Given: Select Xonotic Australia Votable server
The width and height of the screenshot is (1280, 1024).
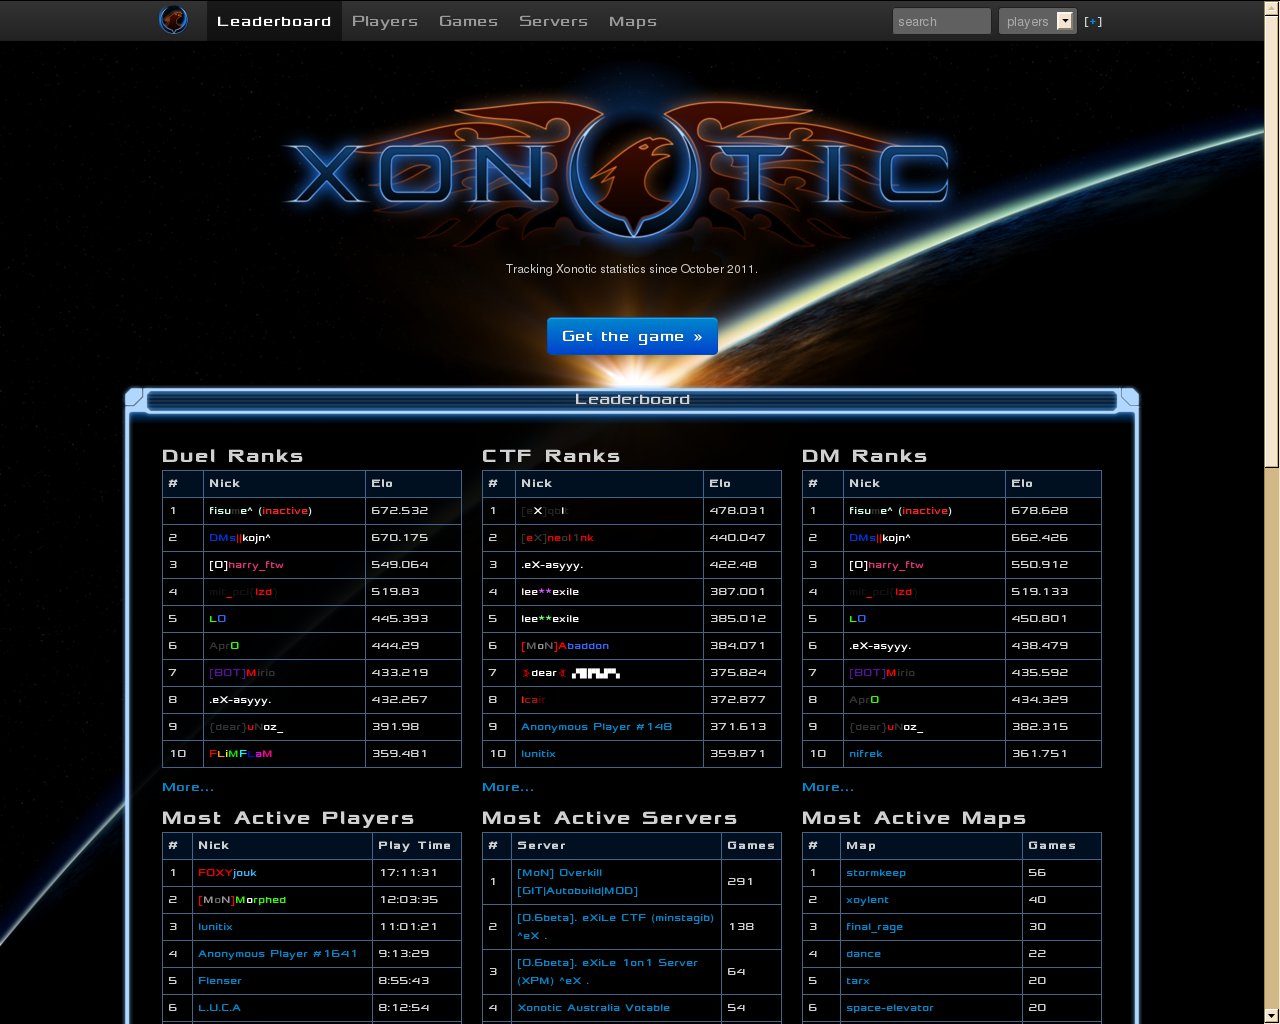Looking at the screenshot, I should coord(593,1008).
